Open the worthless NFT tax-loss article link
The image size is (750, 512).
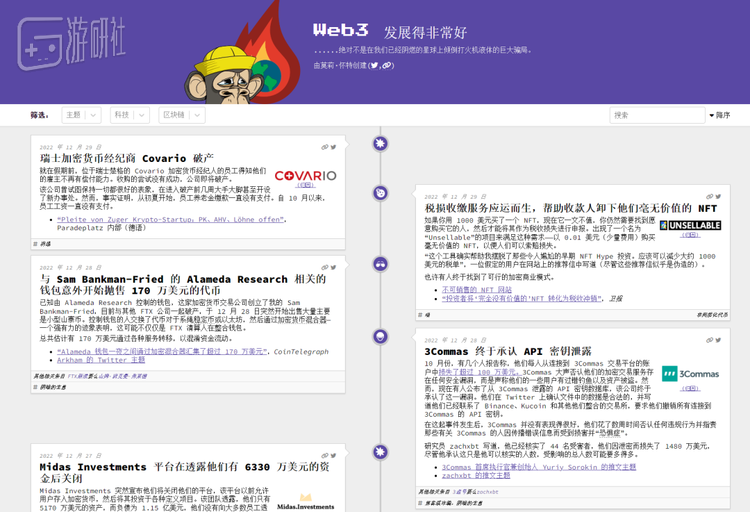[x=522, y=299]
